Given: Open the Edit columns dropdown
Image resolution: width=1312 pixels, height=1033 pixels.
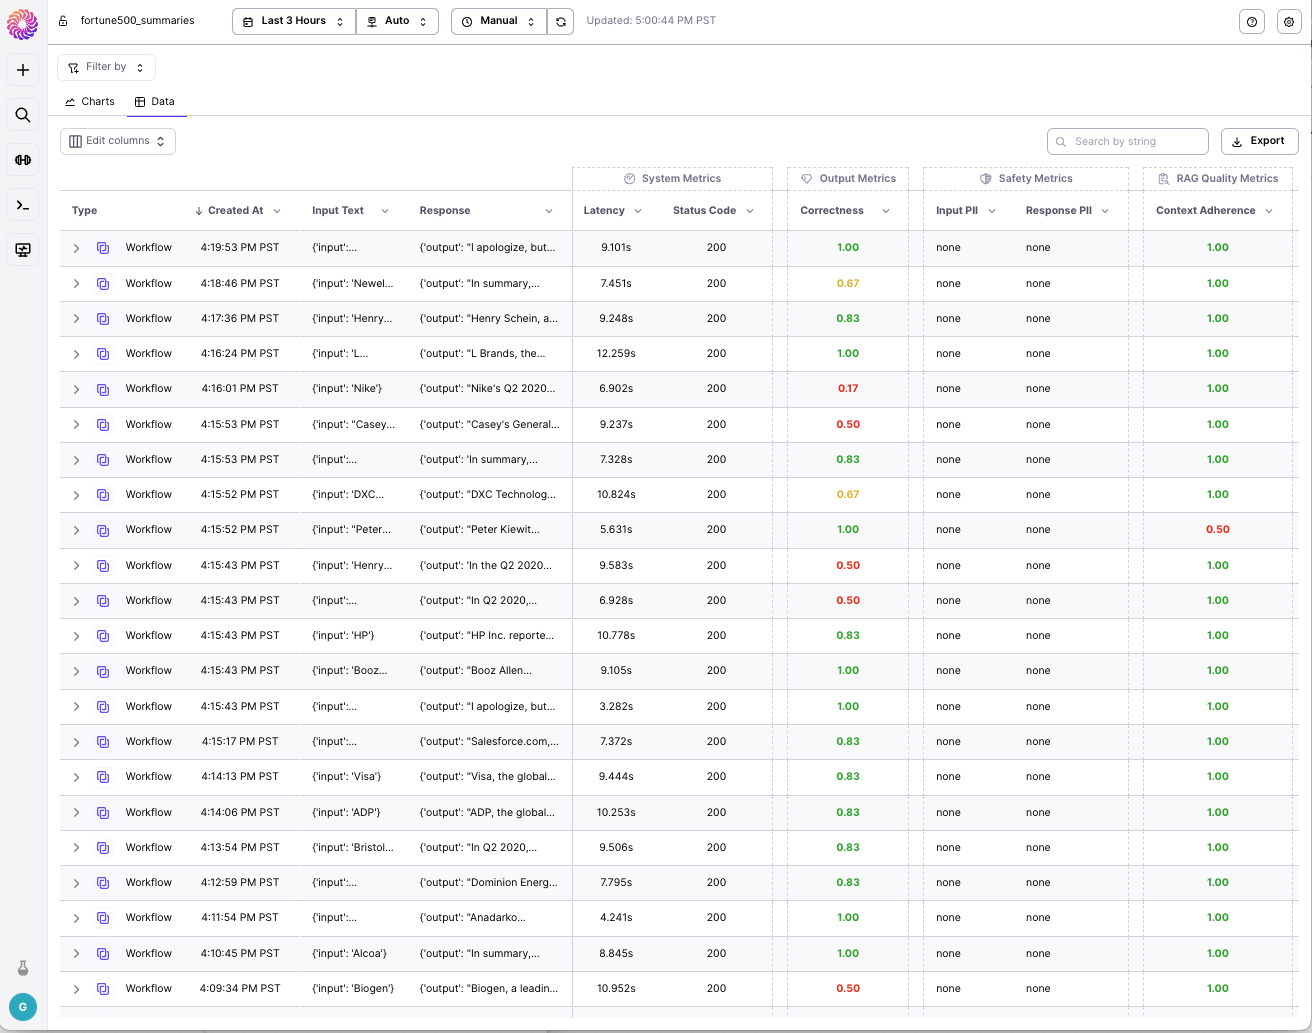Looking at the screenshot, I should click(x=118, y=141).
